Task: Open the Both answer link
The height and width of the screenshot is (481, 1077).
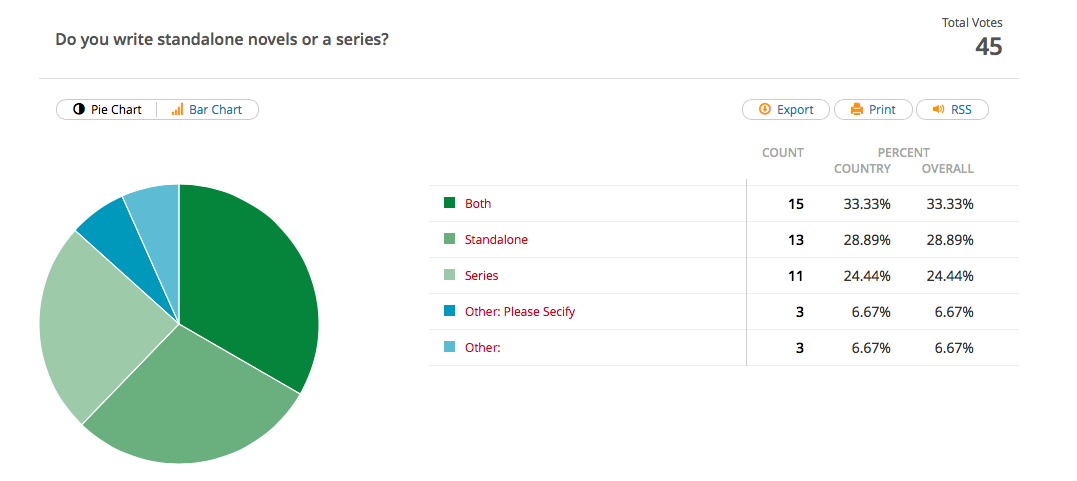Action: coord(478,204)
